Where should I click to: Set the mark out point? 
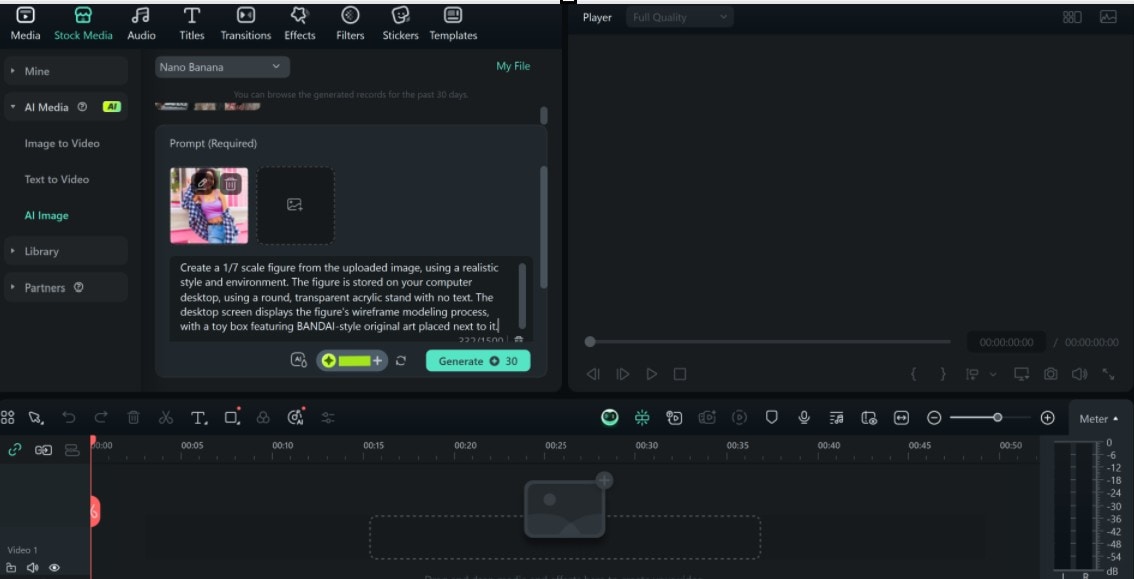click(942, 374)
